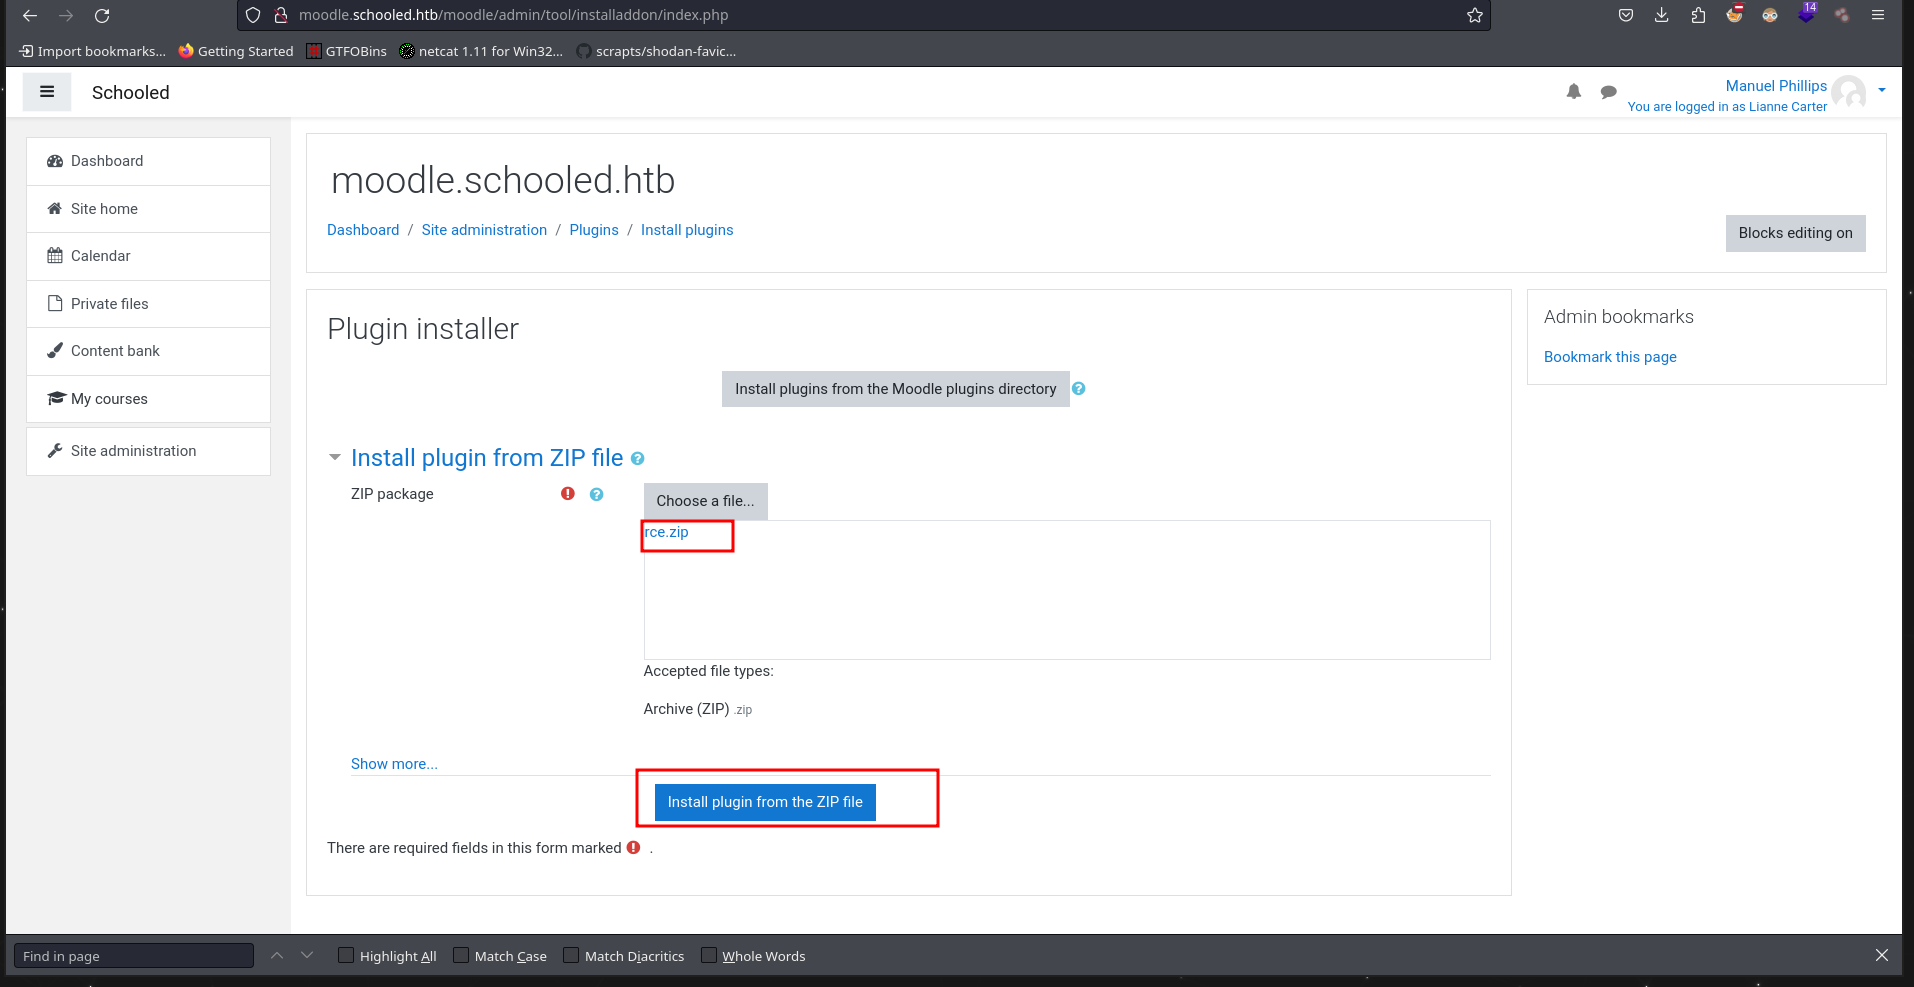Click the blue help icon beside ZIP package
Screen dimensions: 1914x987
coord(597,494)
